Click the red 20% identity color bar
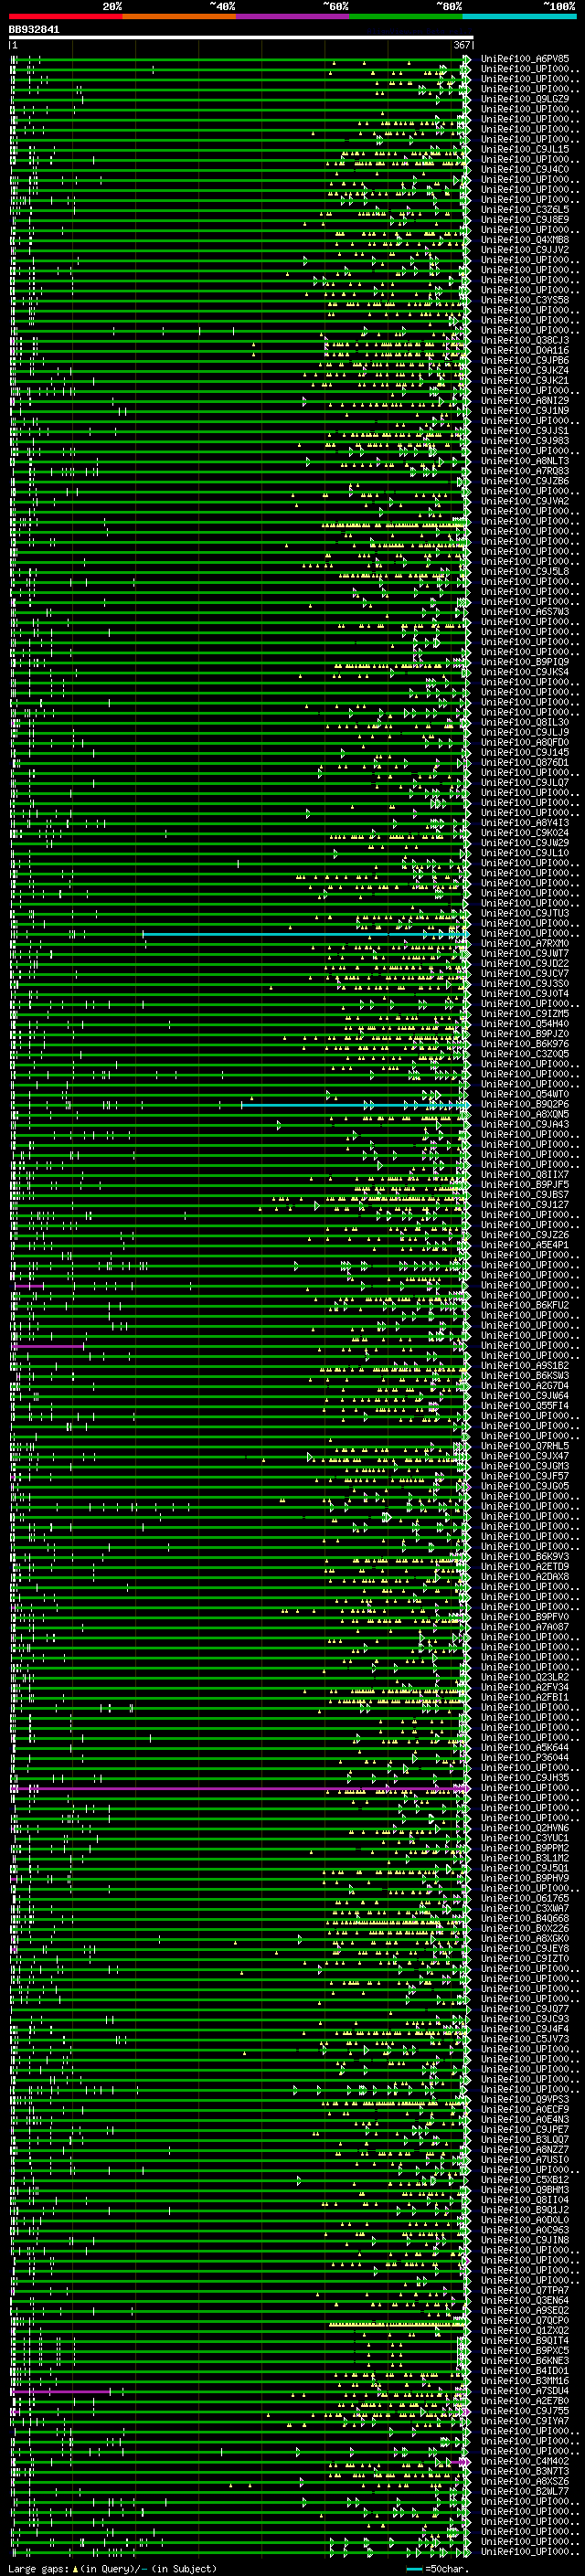585x2576 pixels. (x=65, y=16)
